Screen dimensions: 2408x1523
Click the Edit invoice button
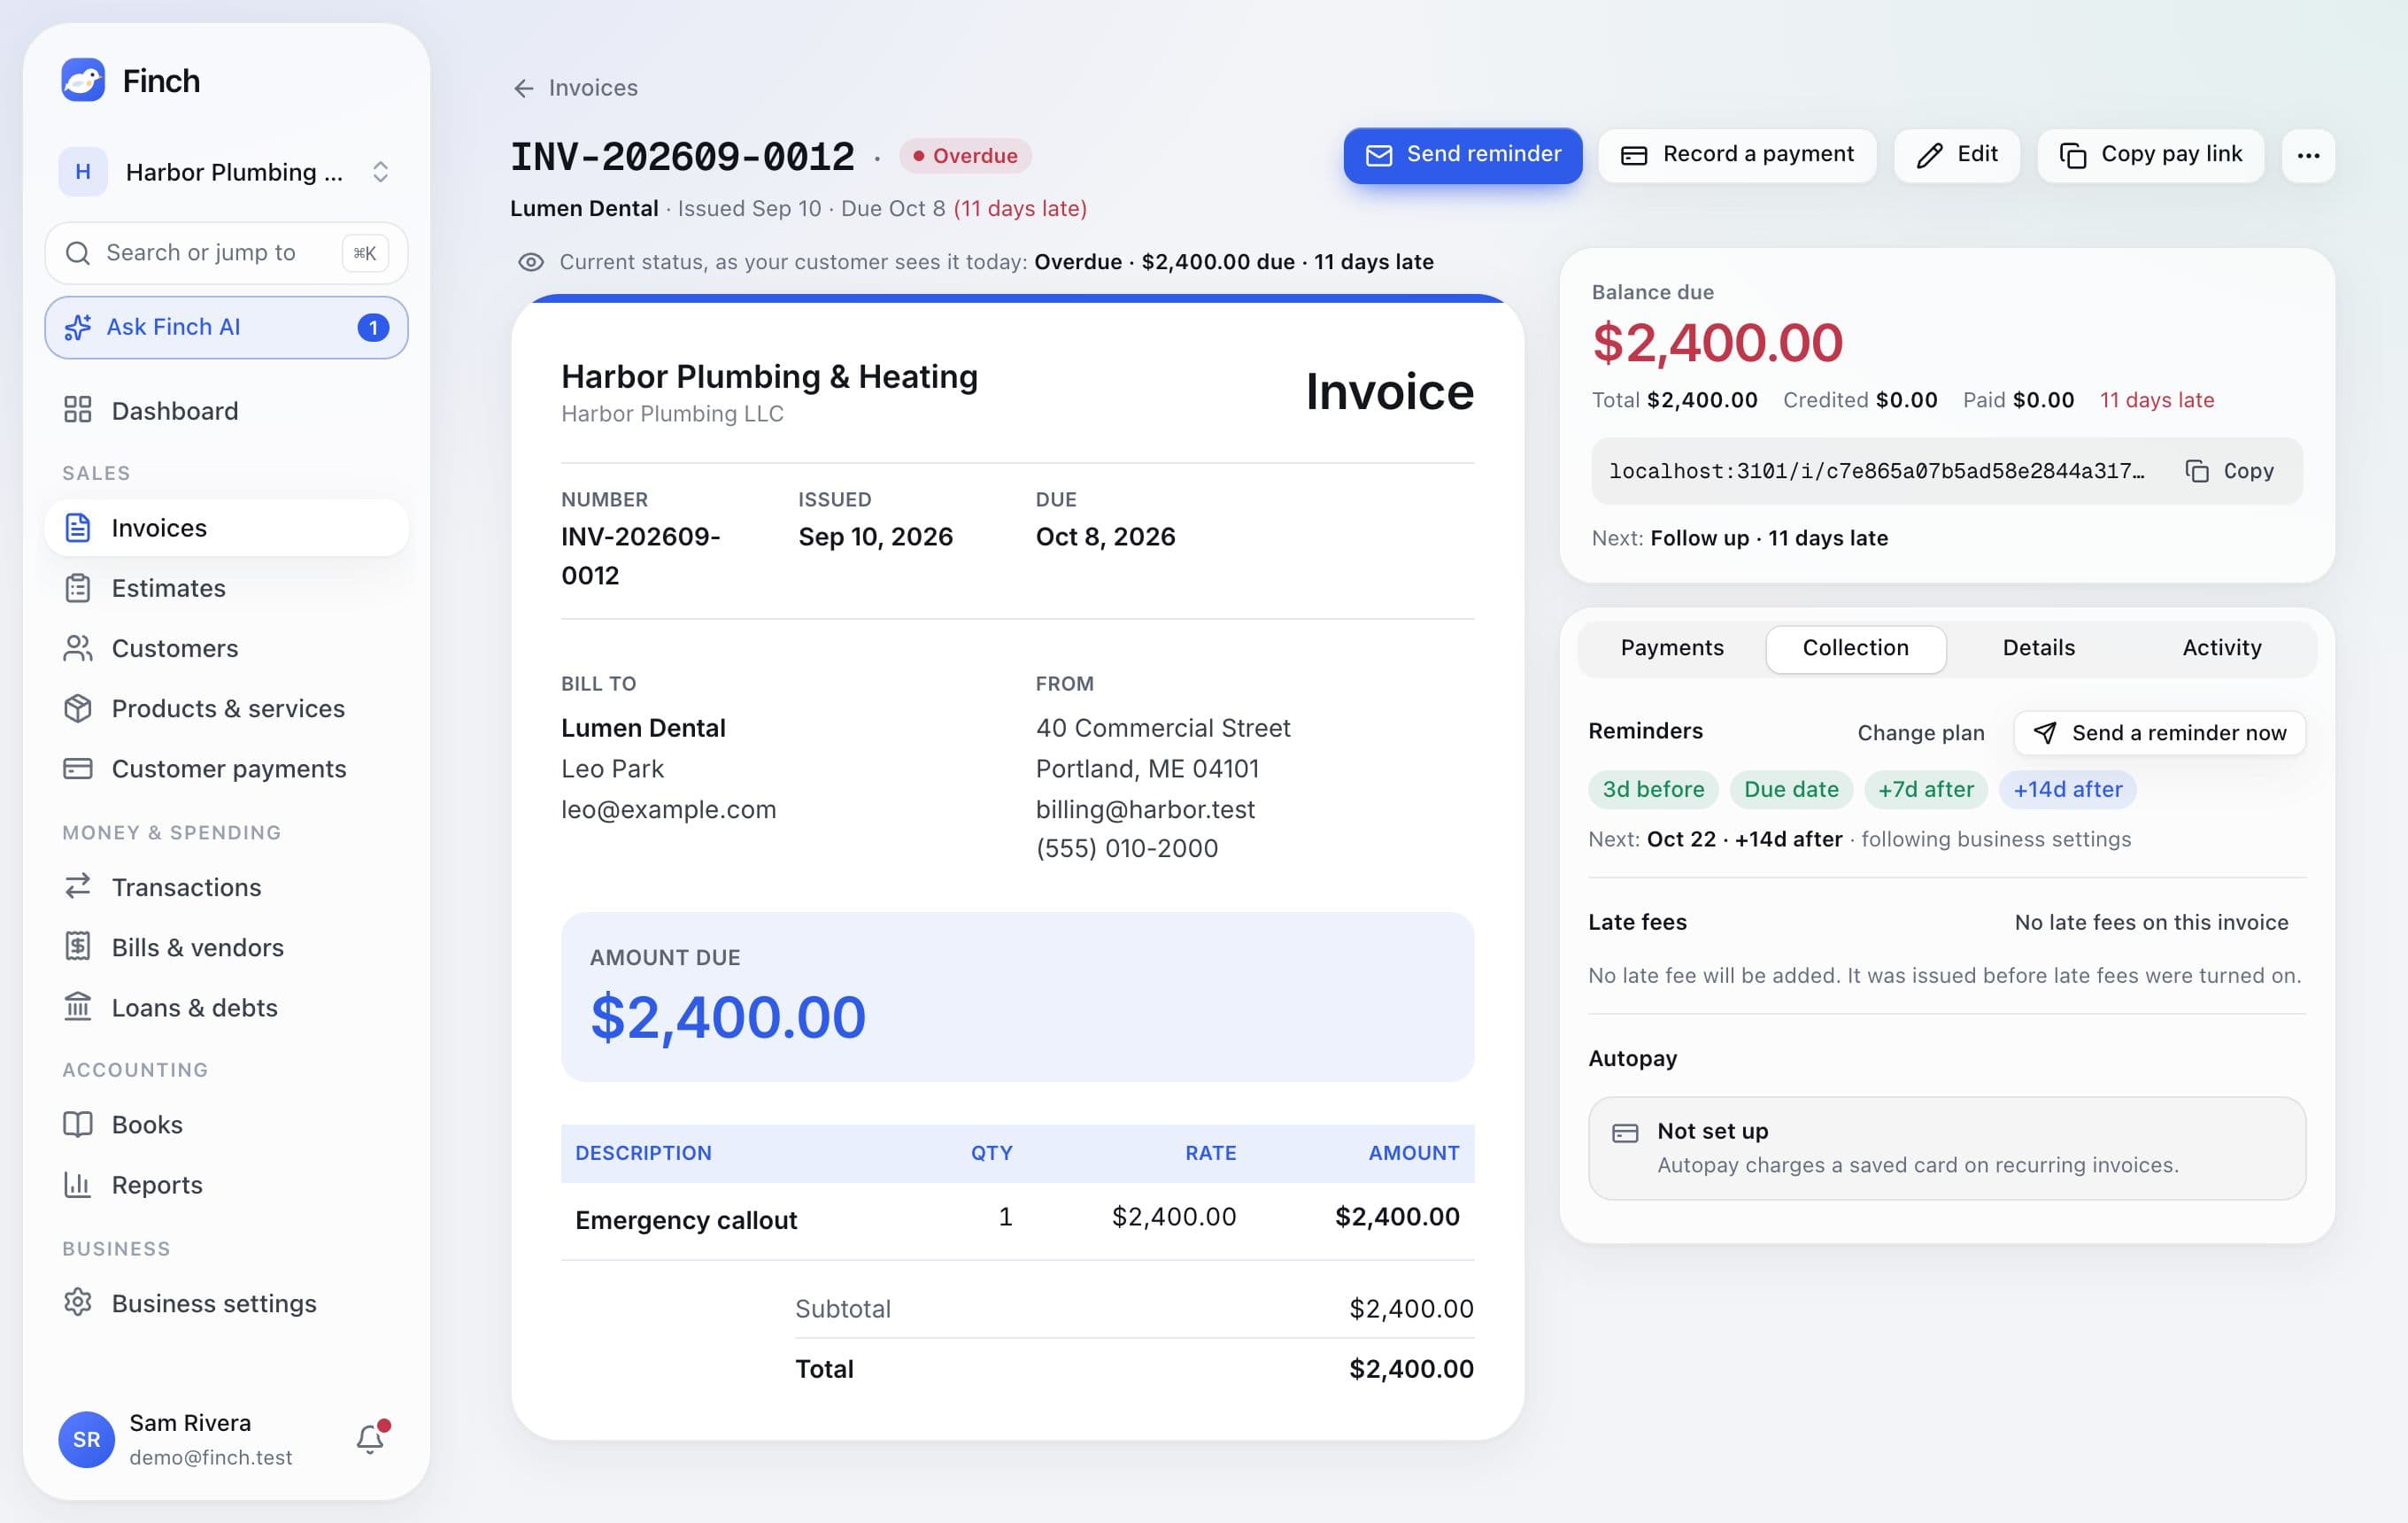tap(1957, 155)
